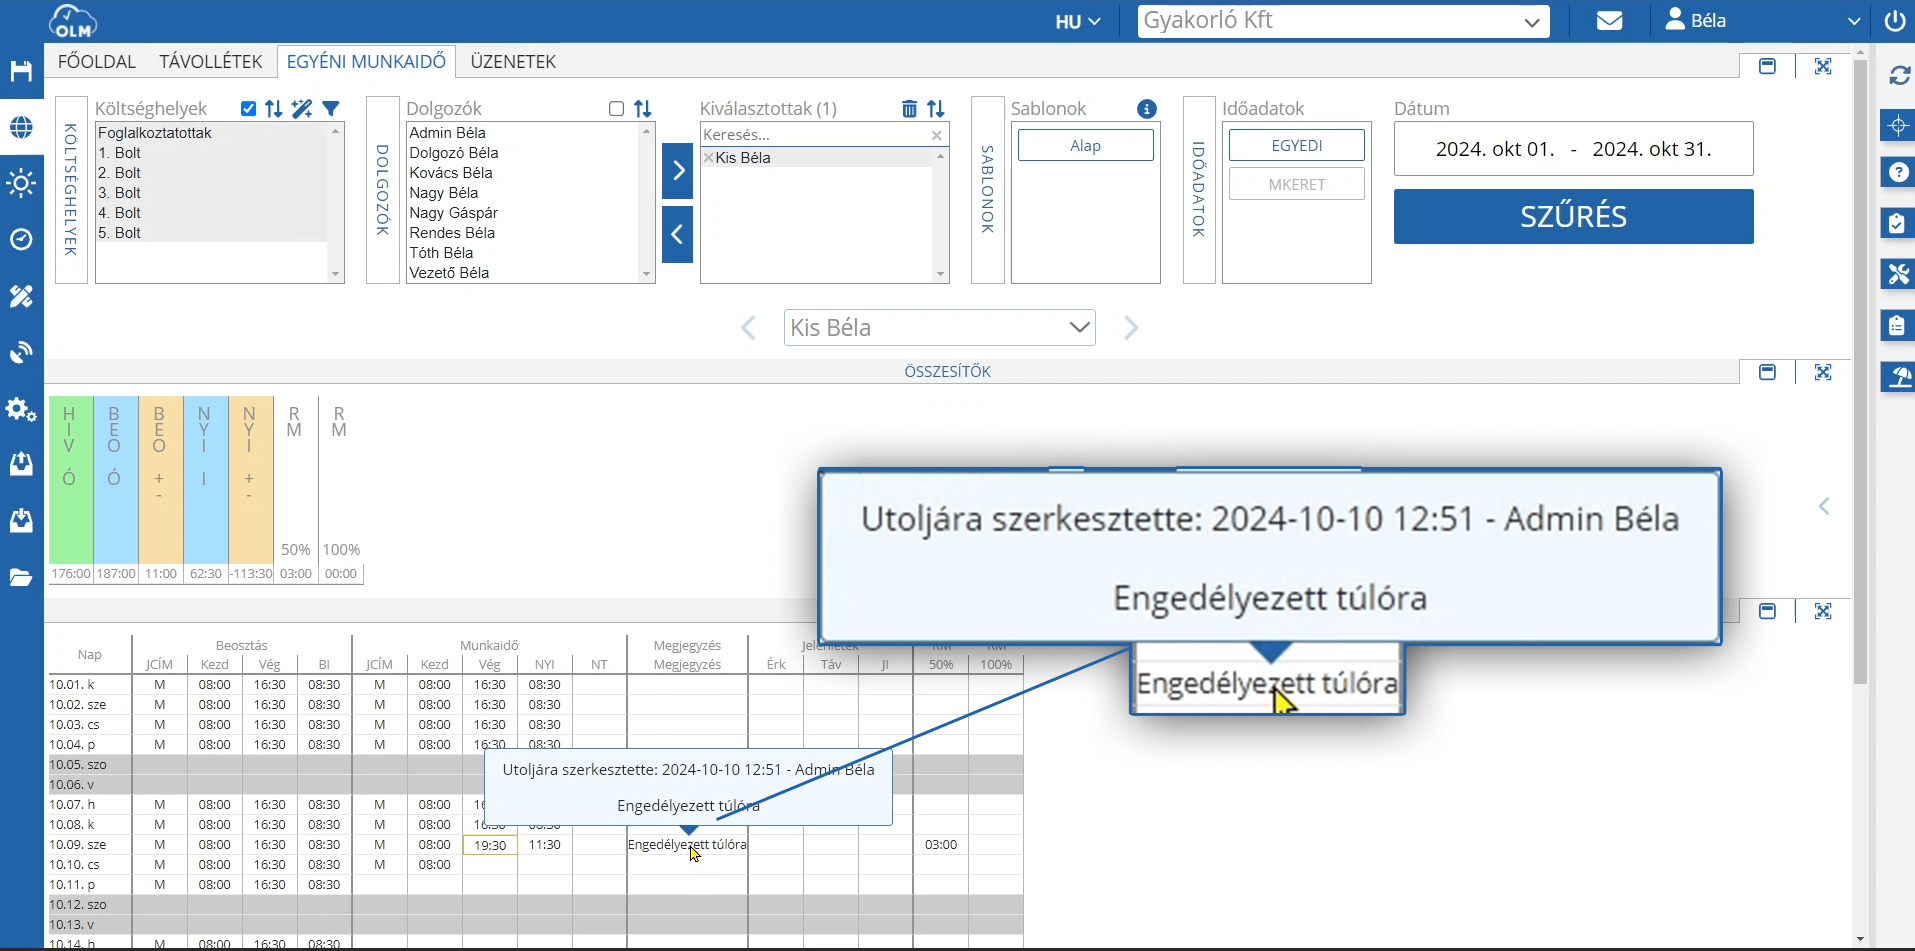1915x951 pixels.
Task: Click the save disk icon in sidebar
Action: pos(21,71)
